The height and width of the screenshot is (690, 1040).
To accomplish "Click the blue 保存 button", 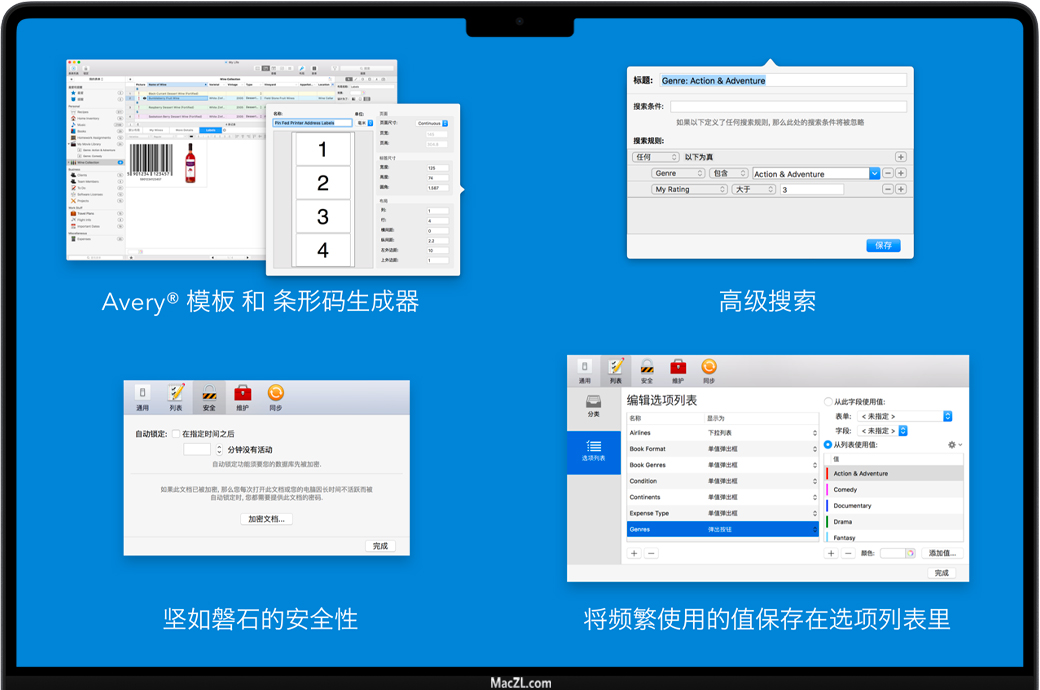I will (x=883, y=245).
